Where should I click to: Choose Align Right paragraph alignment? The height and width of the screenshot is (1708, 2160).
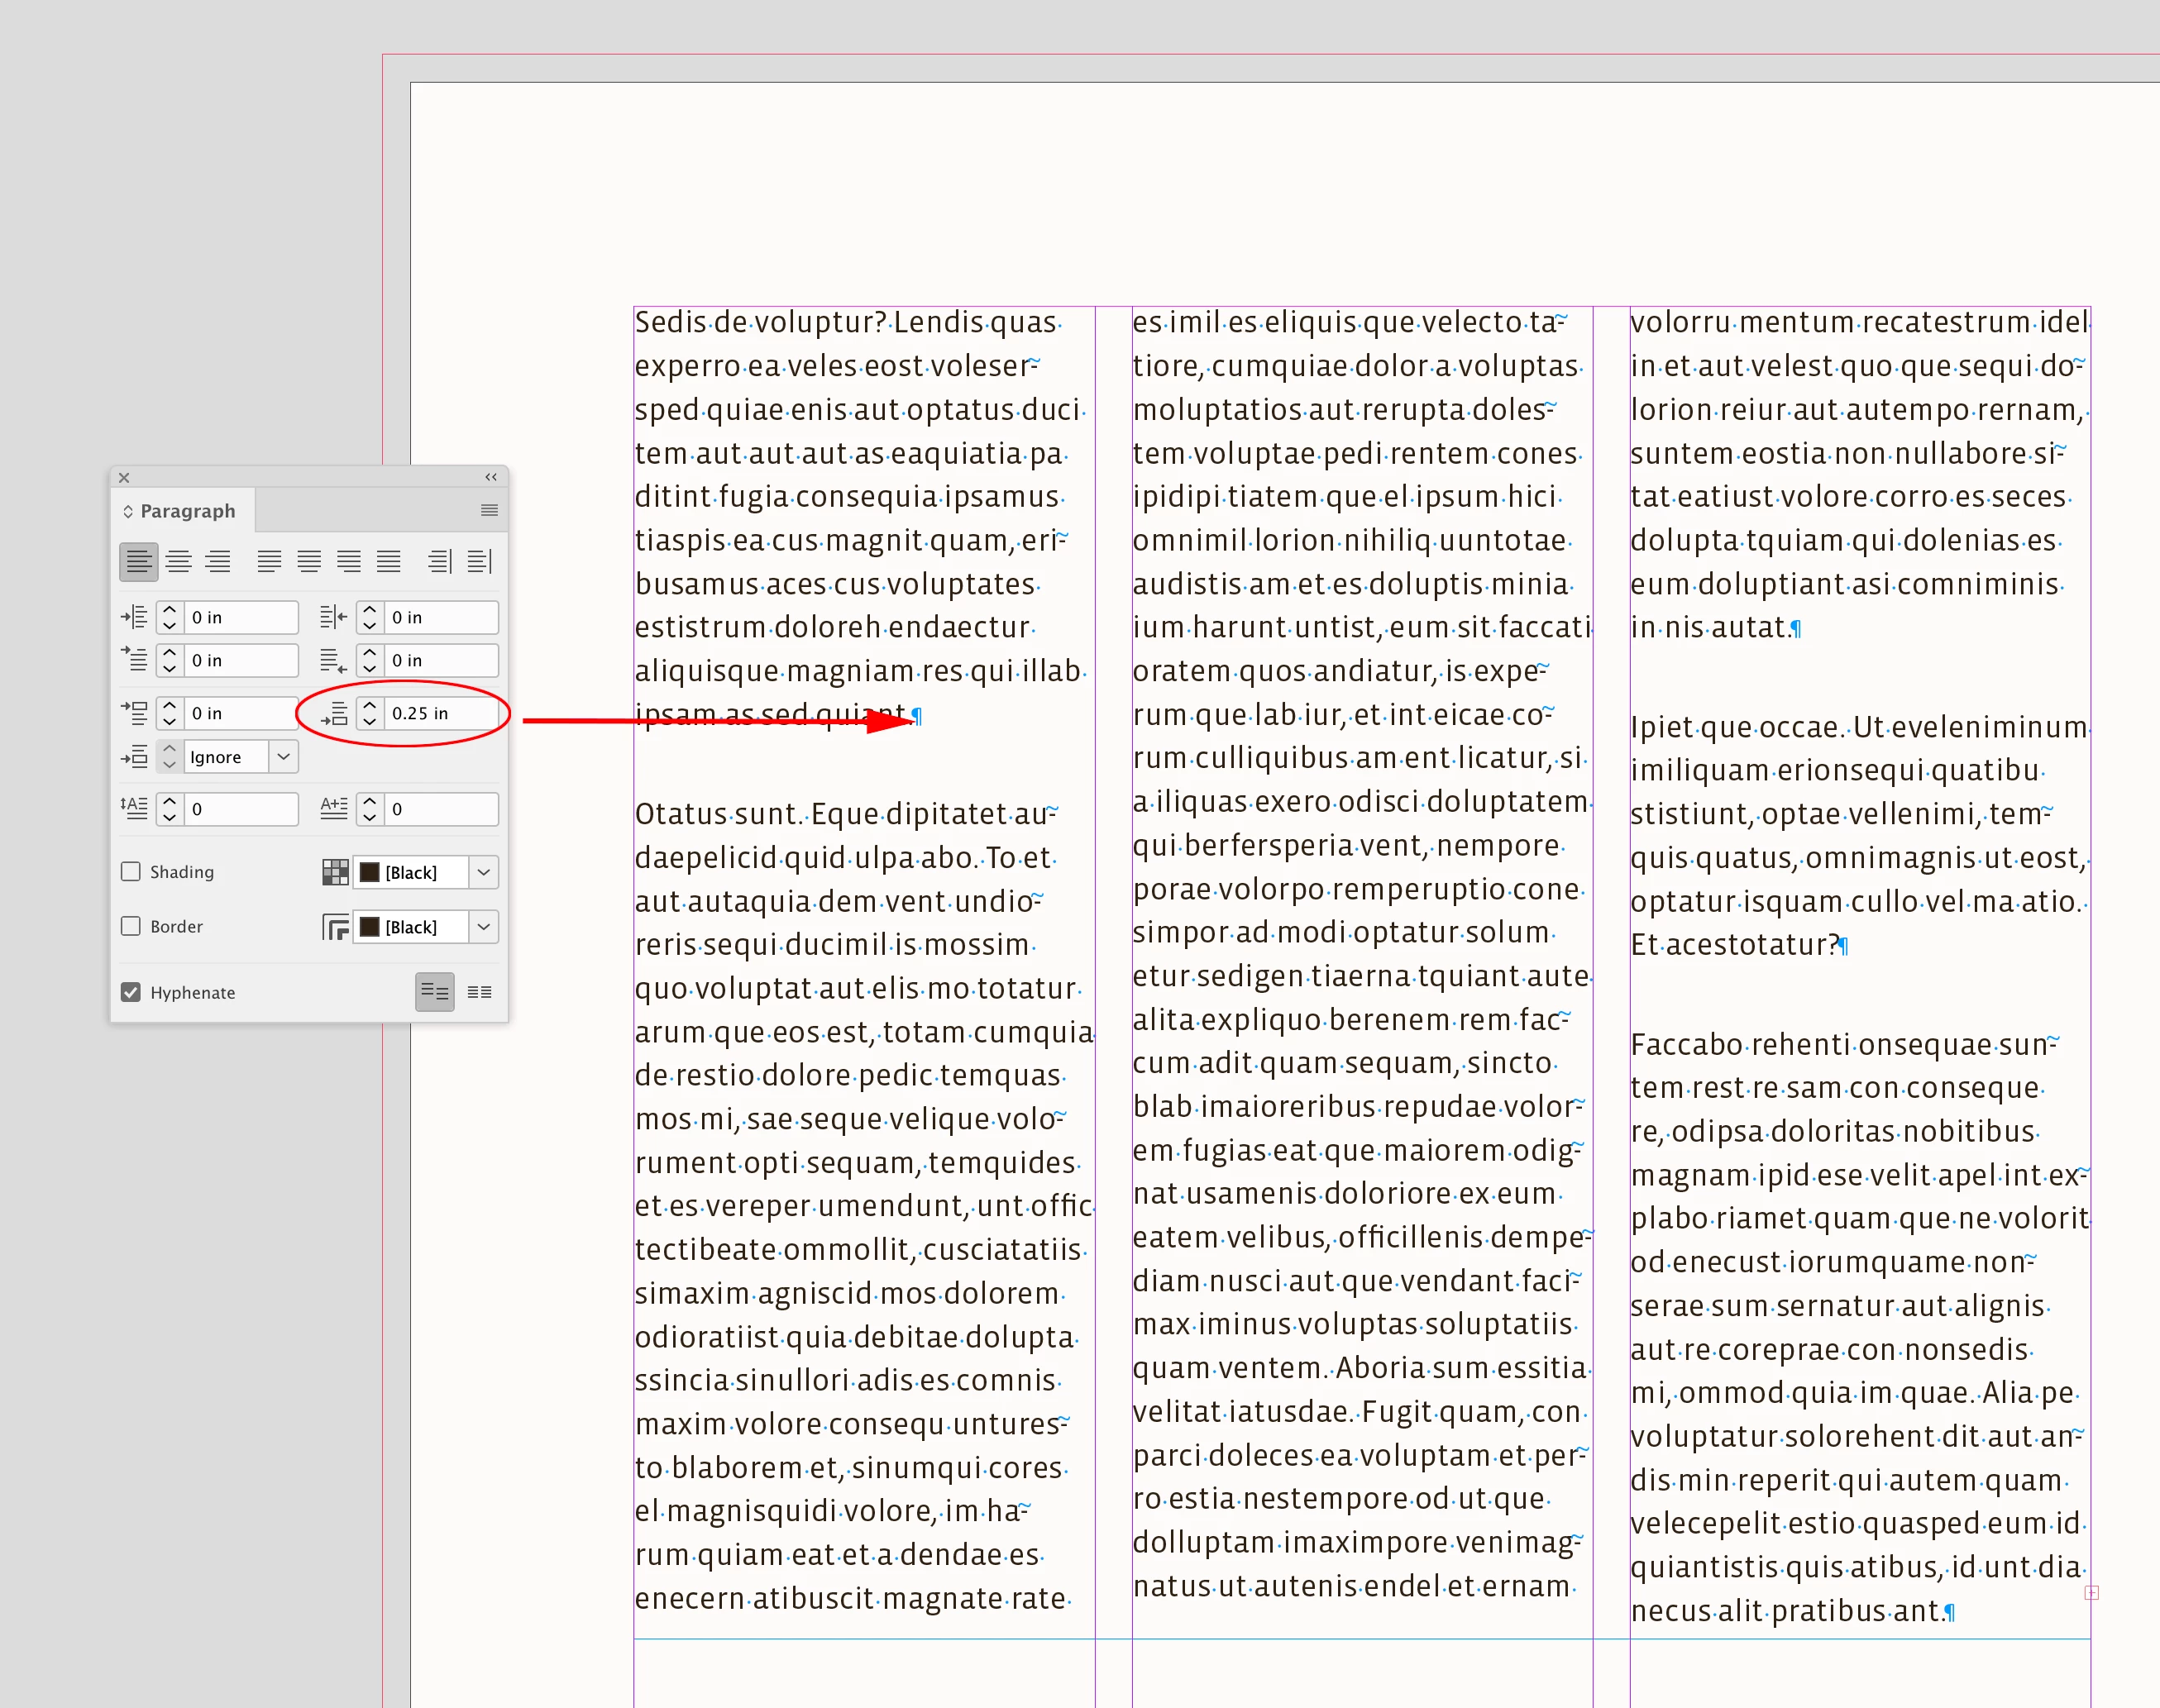coord(218,562)
